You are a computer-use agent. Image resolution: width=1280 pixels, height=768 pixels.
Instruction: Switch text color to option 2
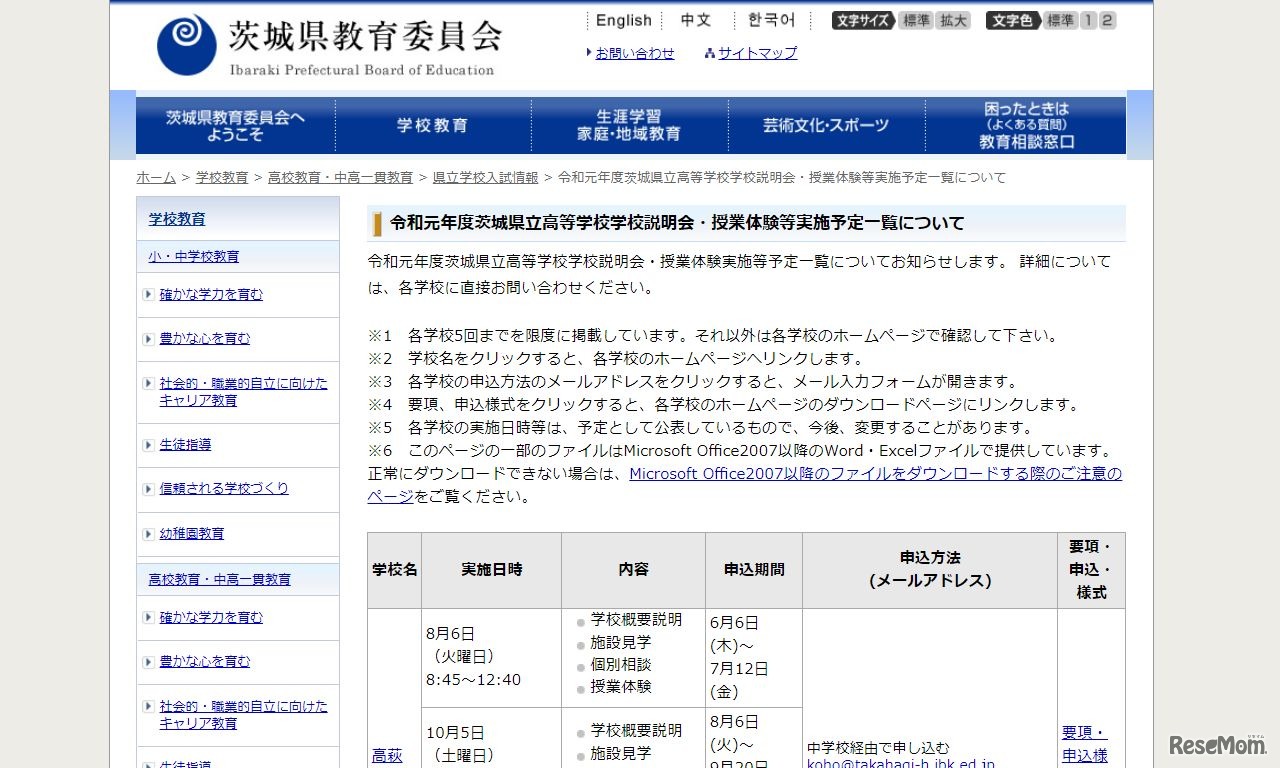pos(1107,21)
